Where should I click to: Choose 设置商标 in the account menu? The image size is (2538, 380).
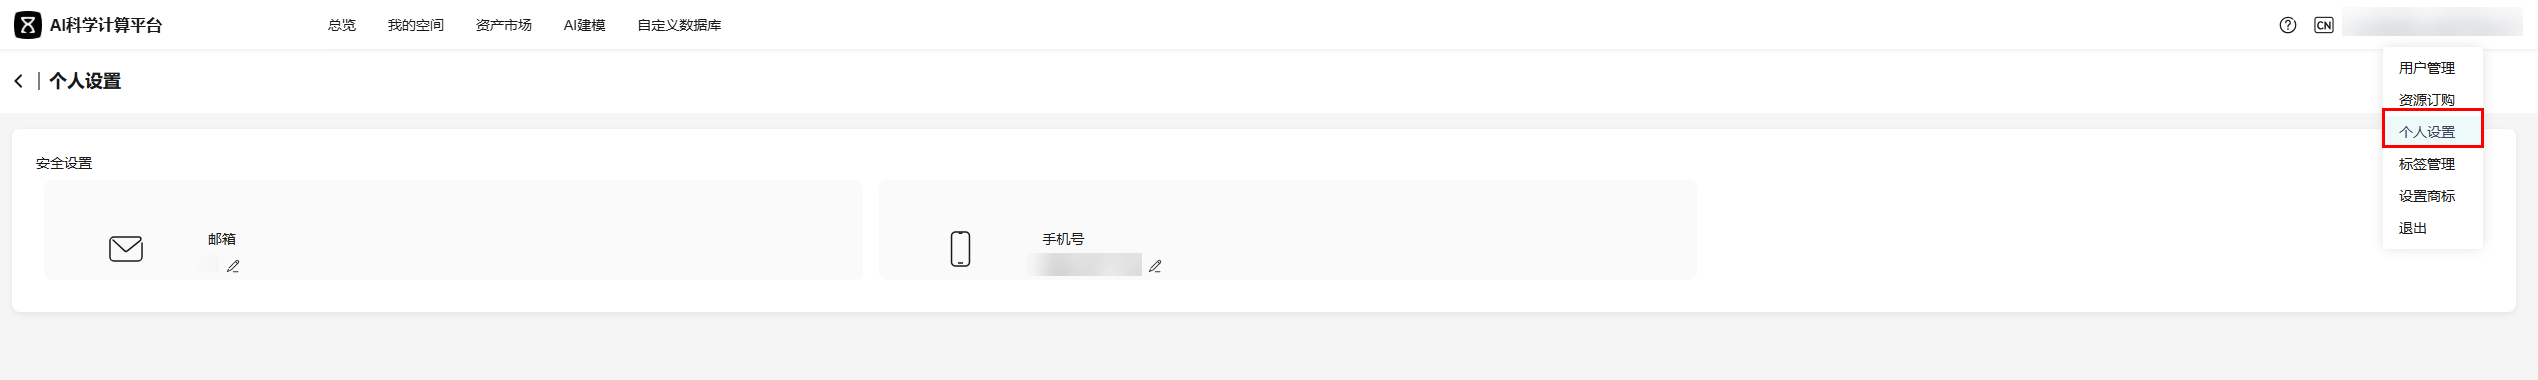point(2426,196)
